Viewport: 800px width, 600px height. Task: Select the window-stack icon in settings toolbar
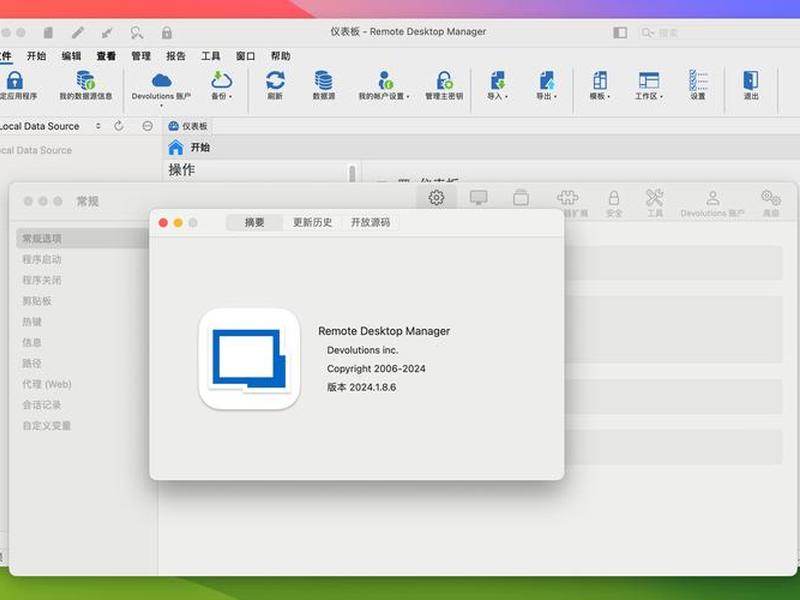(521, 197)
